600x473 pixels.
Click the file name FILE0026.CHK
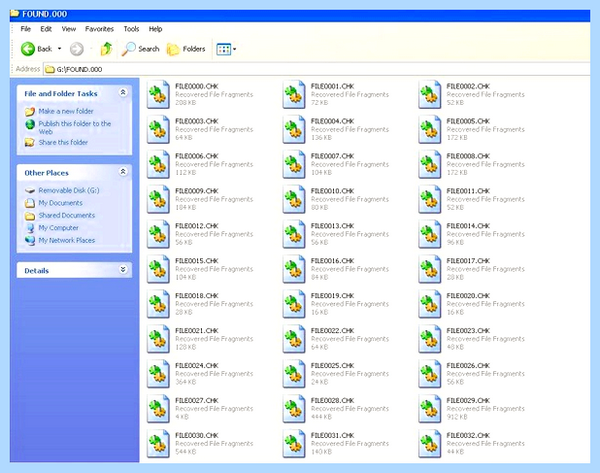tap(468, 365)
